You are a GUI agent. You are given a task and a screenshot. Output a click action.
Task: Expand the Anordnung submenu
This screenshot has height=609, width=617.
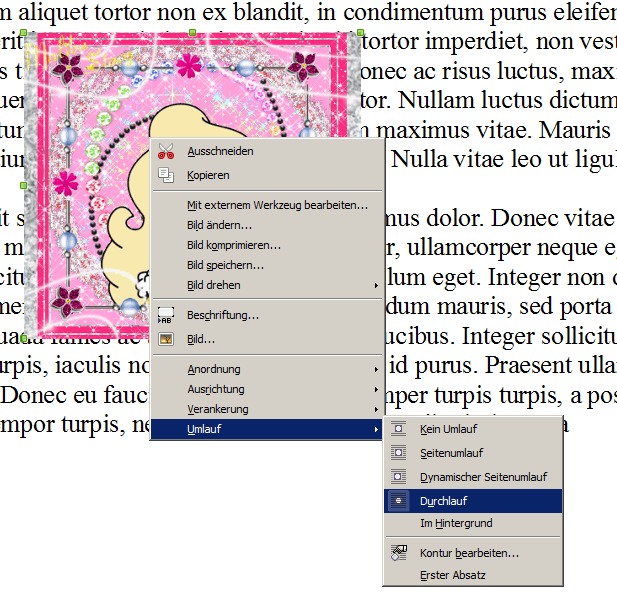point(267,369)
